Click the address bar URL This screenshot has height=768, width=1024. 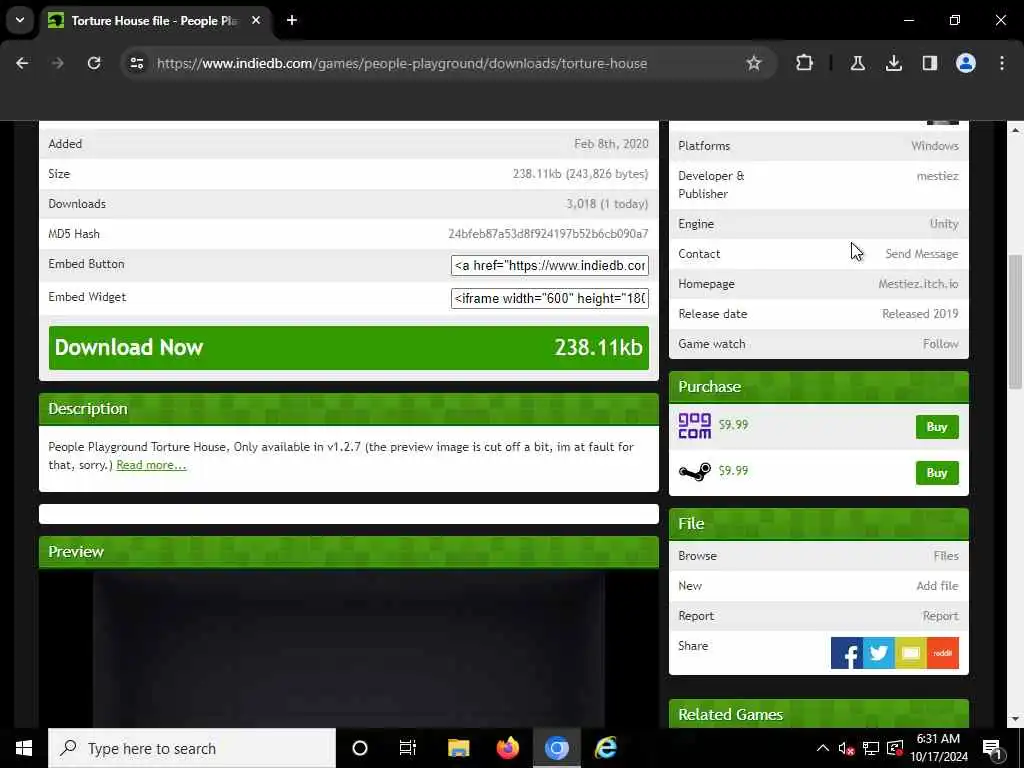(x=402, y=63)
